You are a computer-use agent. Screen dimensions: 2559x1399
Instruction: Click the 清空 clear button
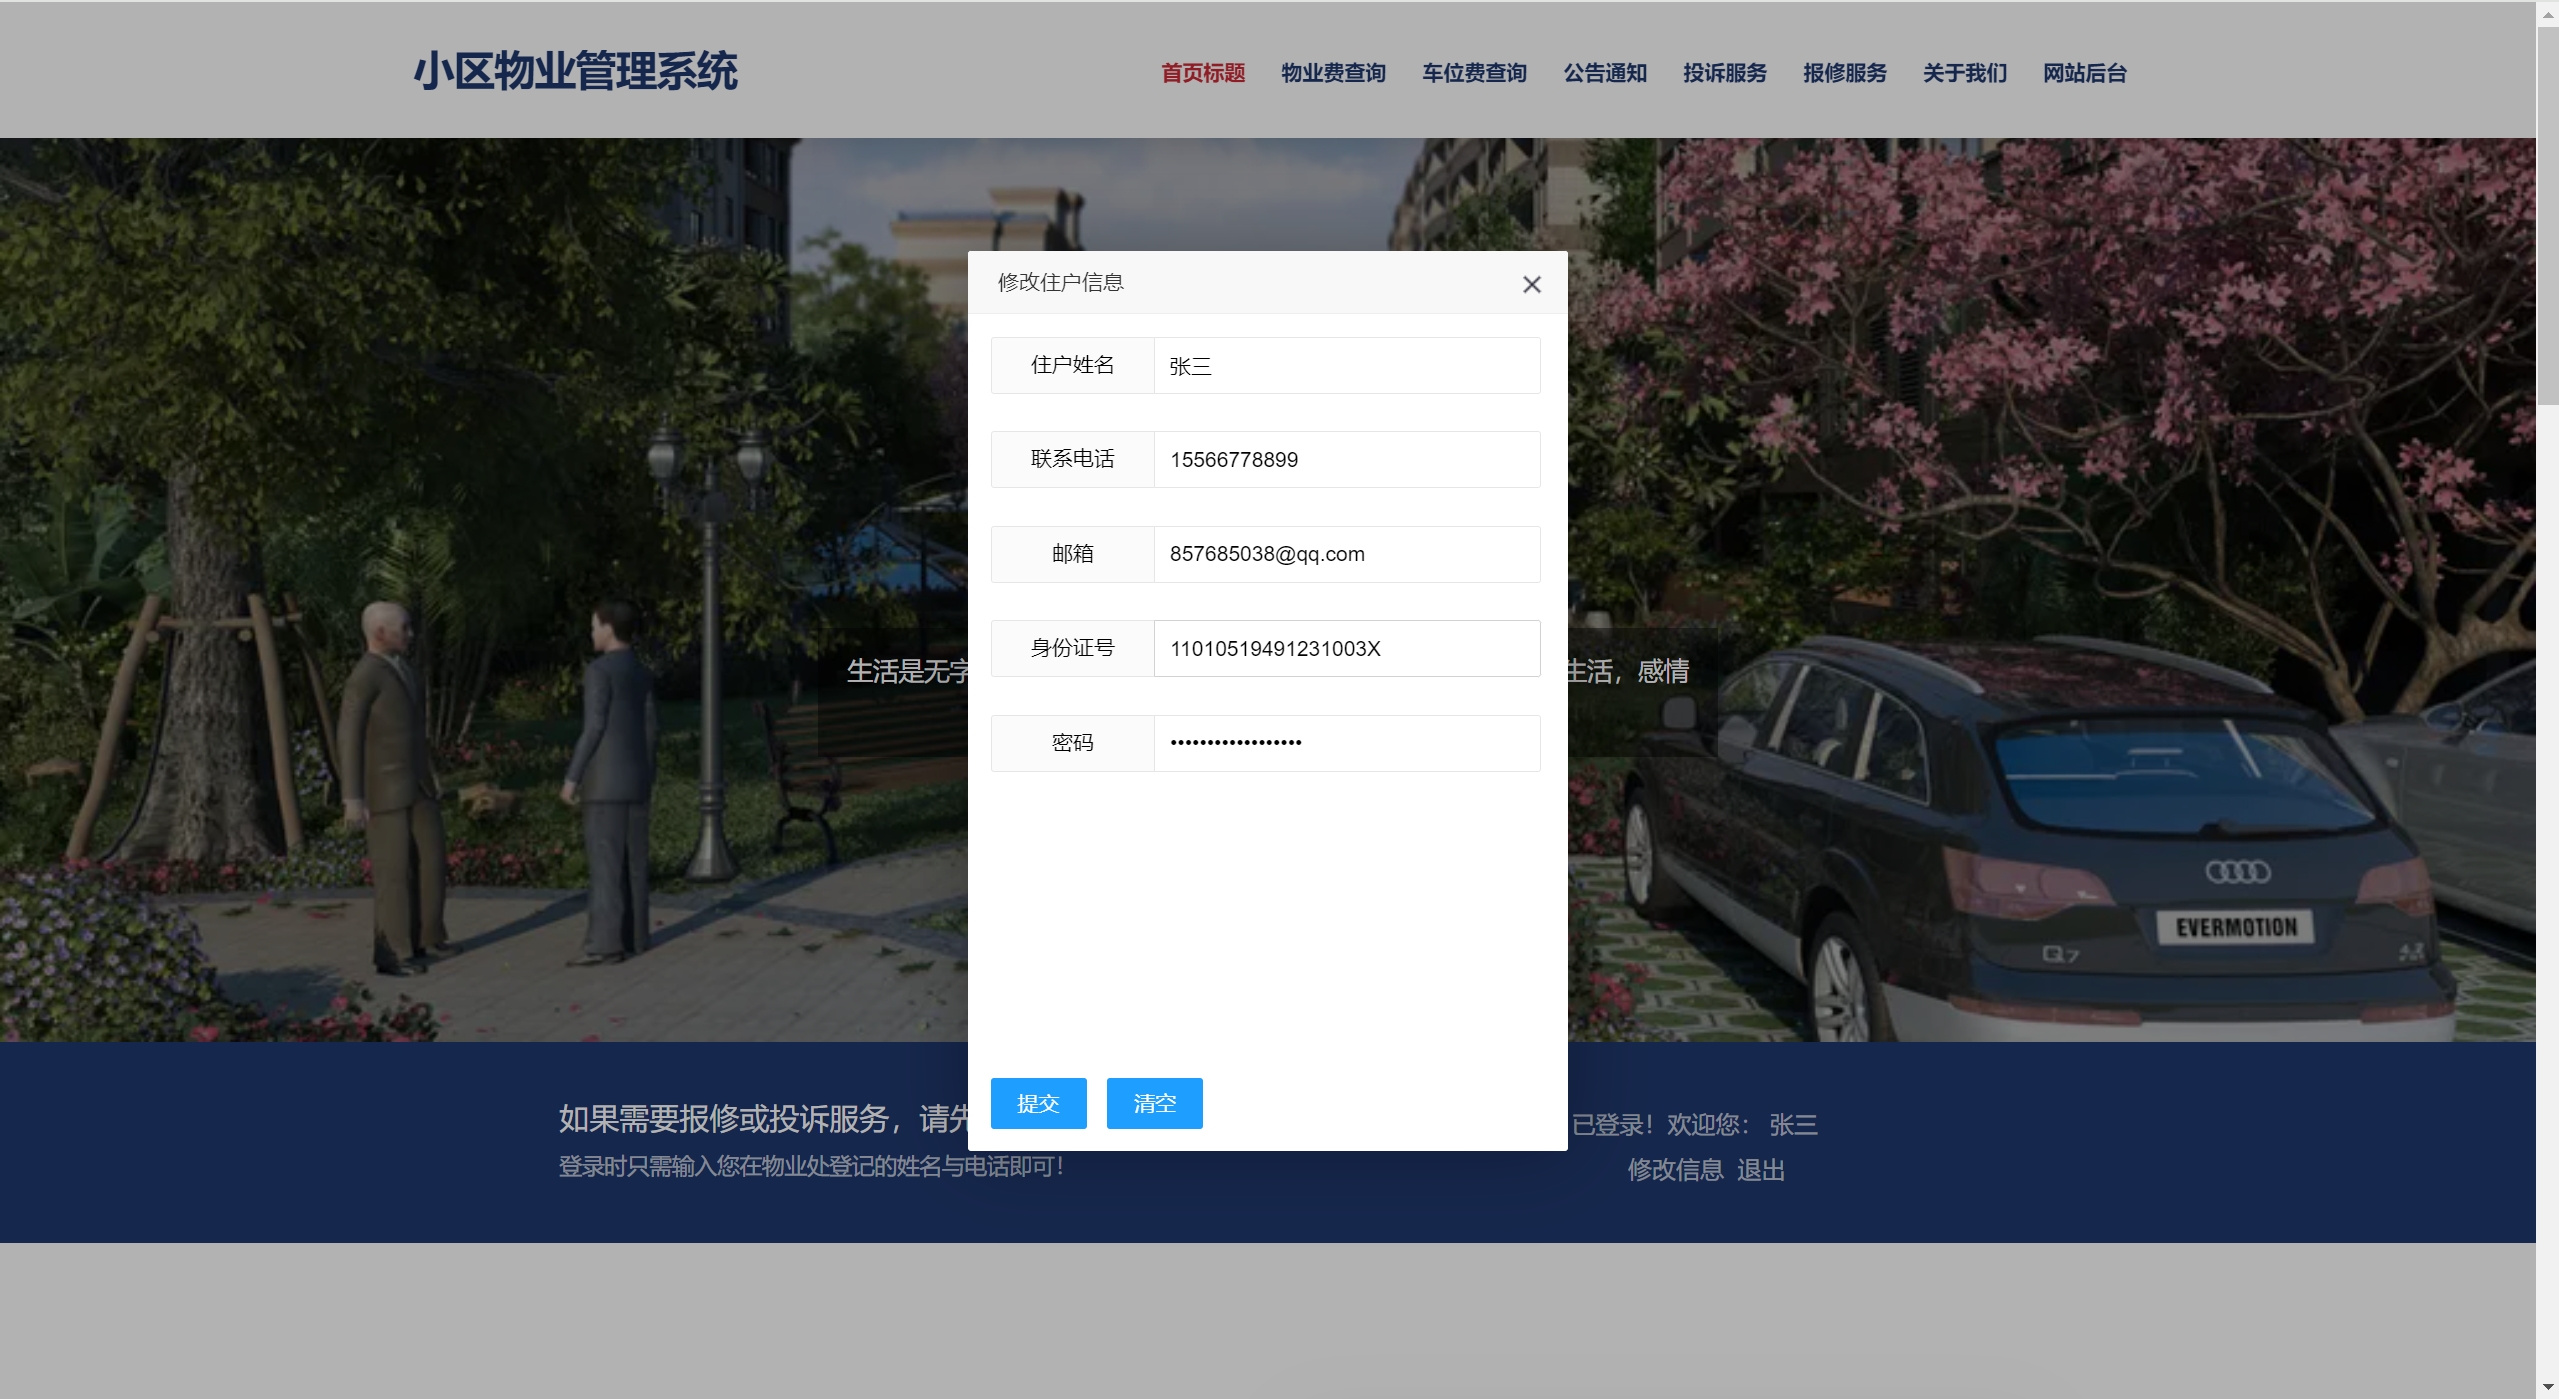click(x=1154, y=1103)
